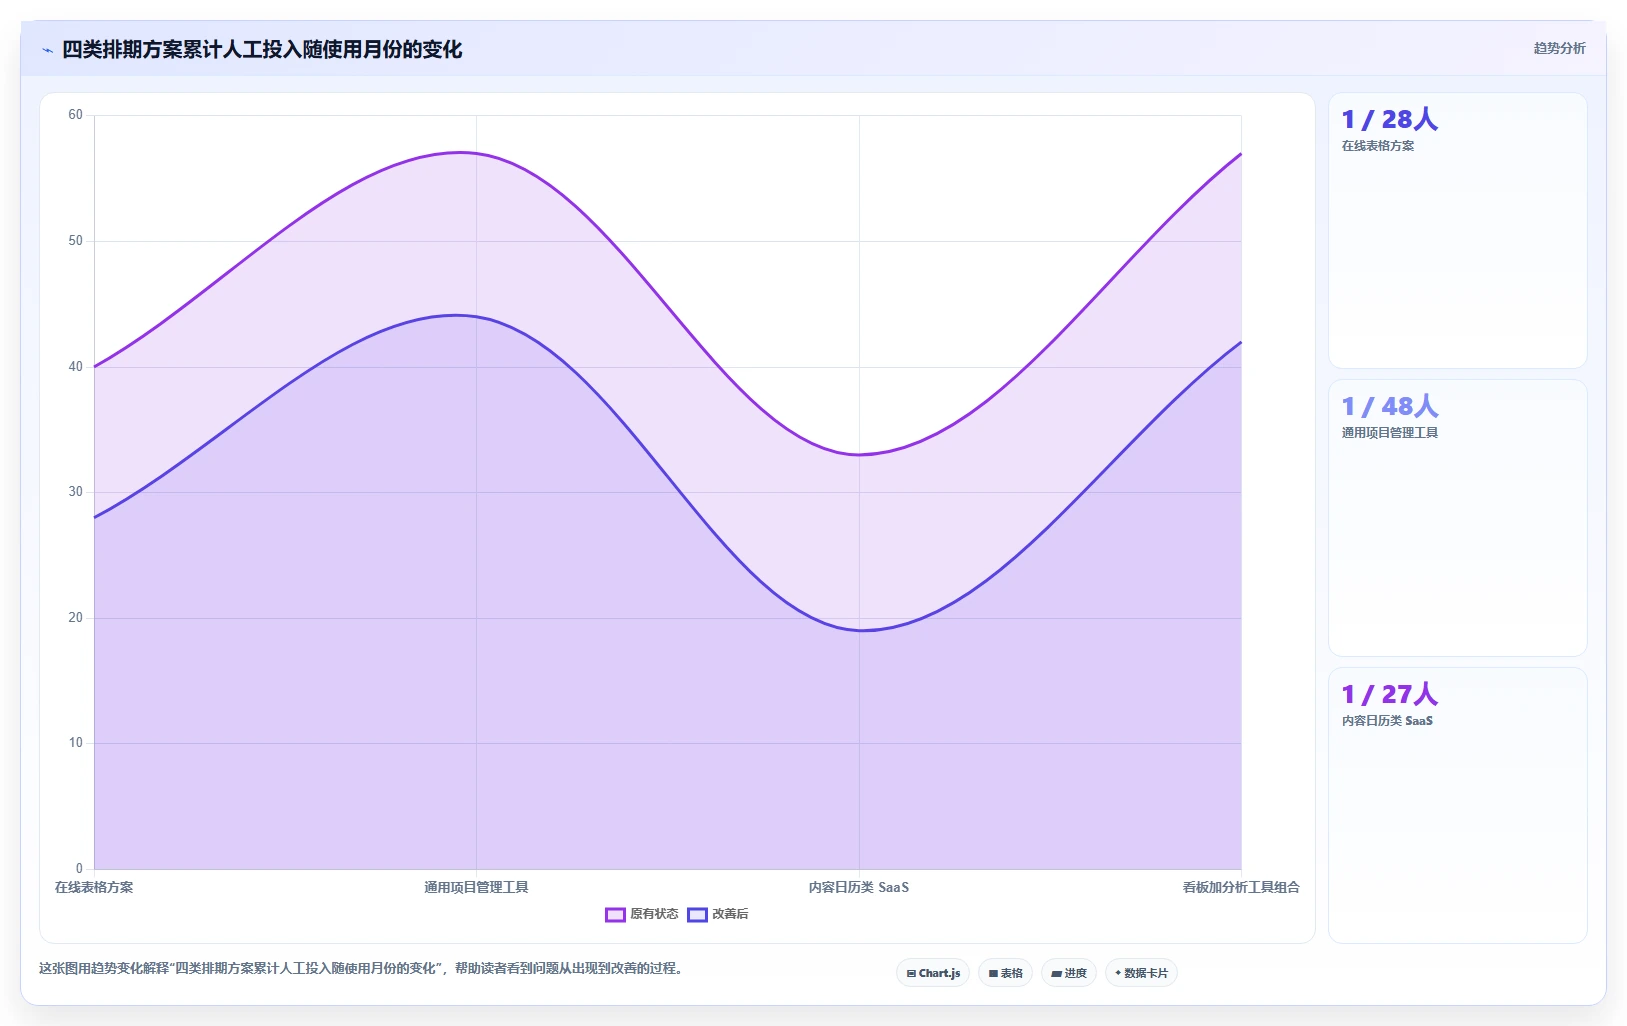Image resolution: width=1627 pixels, height=1026 pixels.
Task: Toggle the 改善后 legend swatch
Action: (x=697, y=914)
